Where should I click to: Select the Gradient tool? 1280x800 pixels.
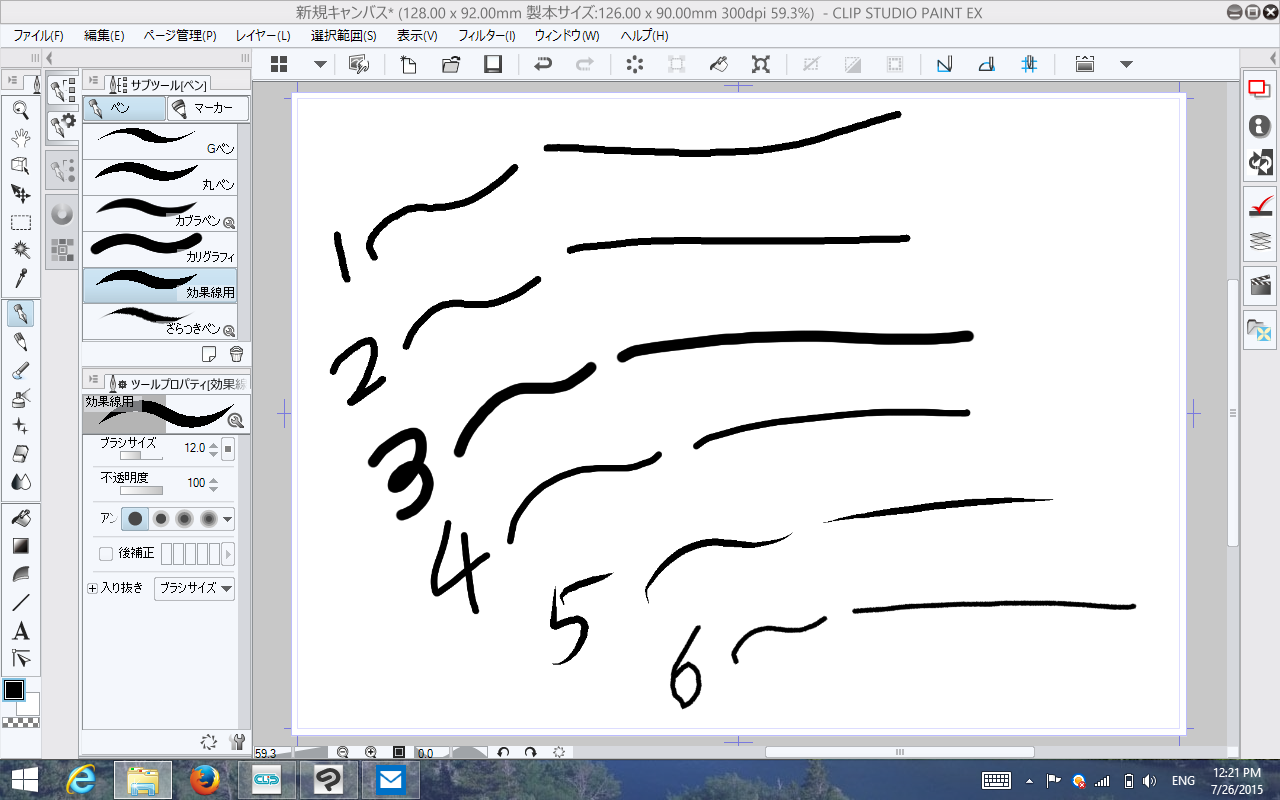coord(20,546)
